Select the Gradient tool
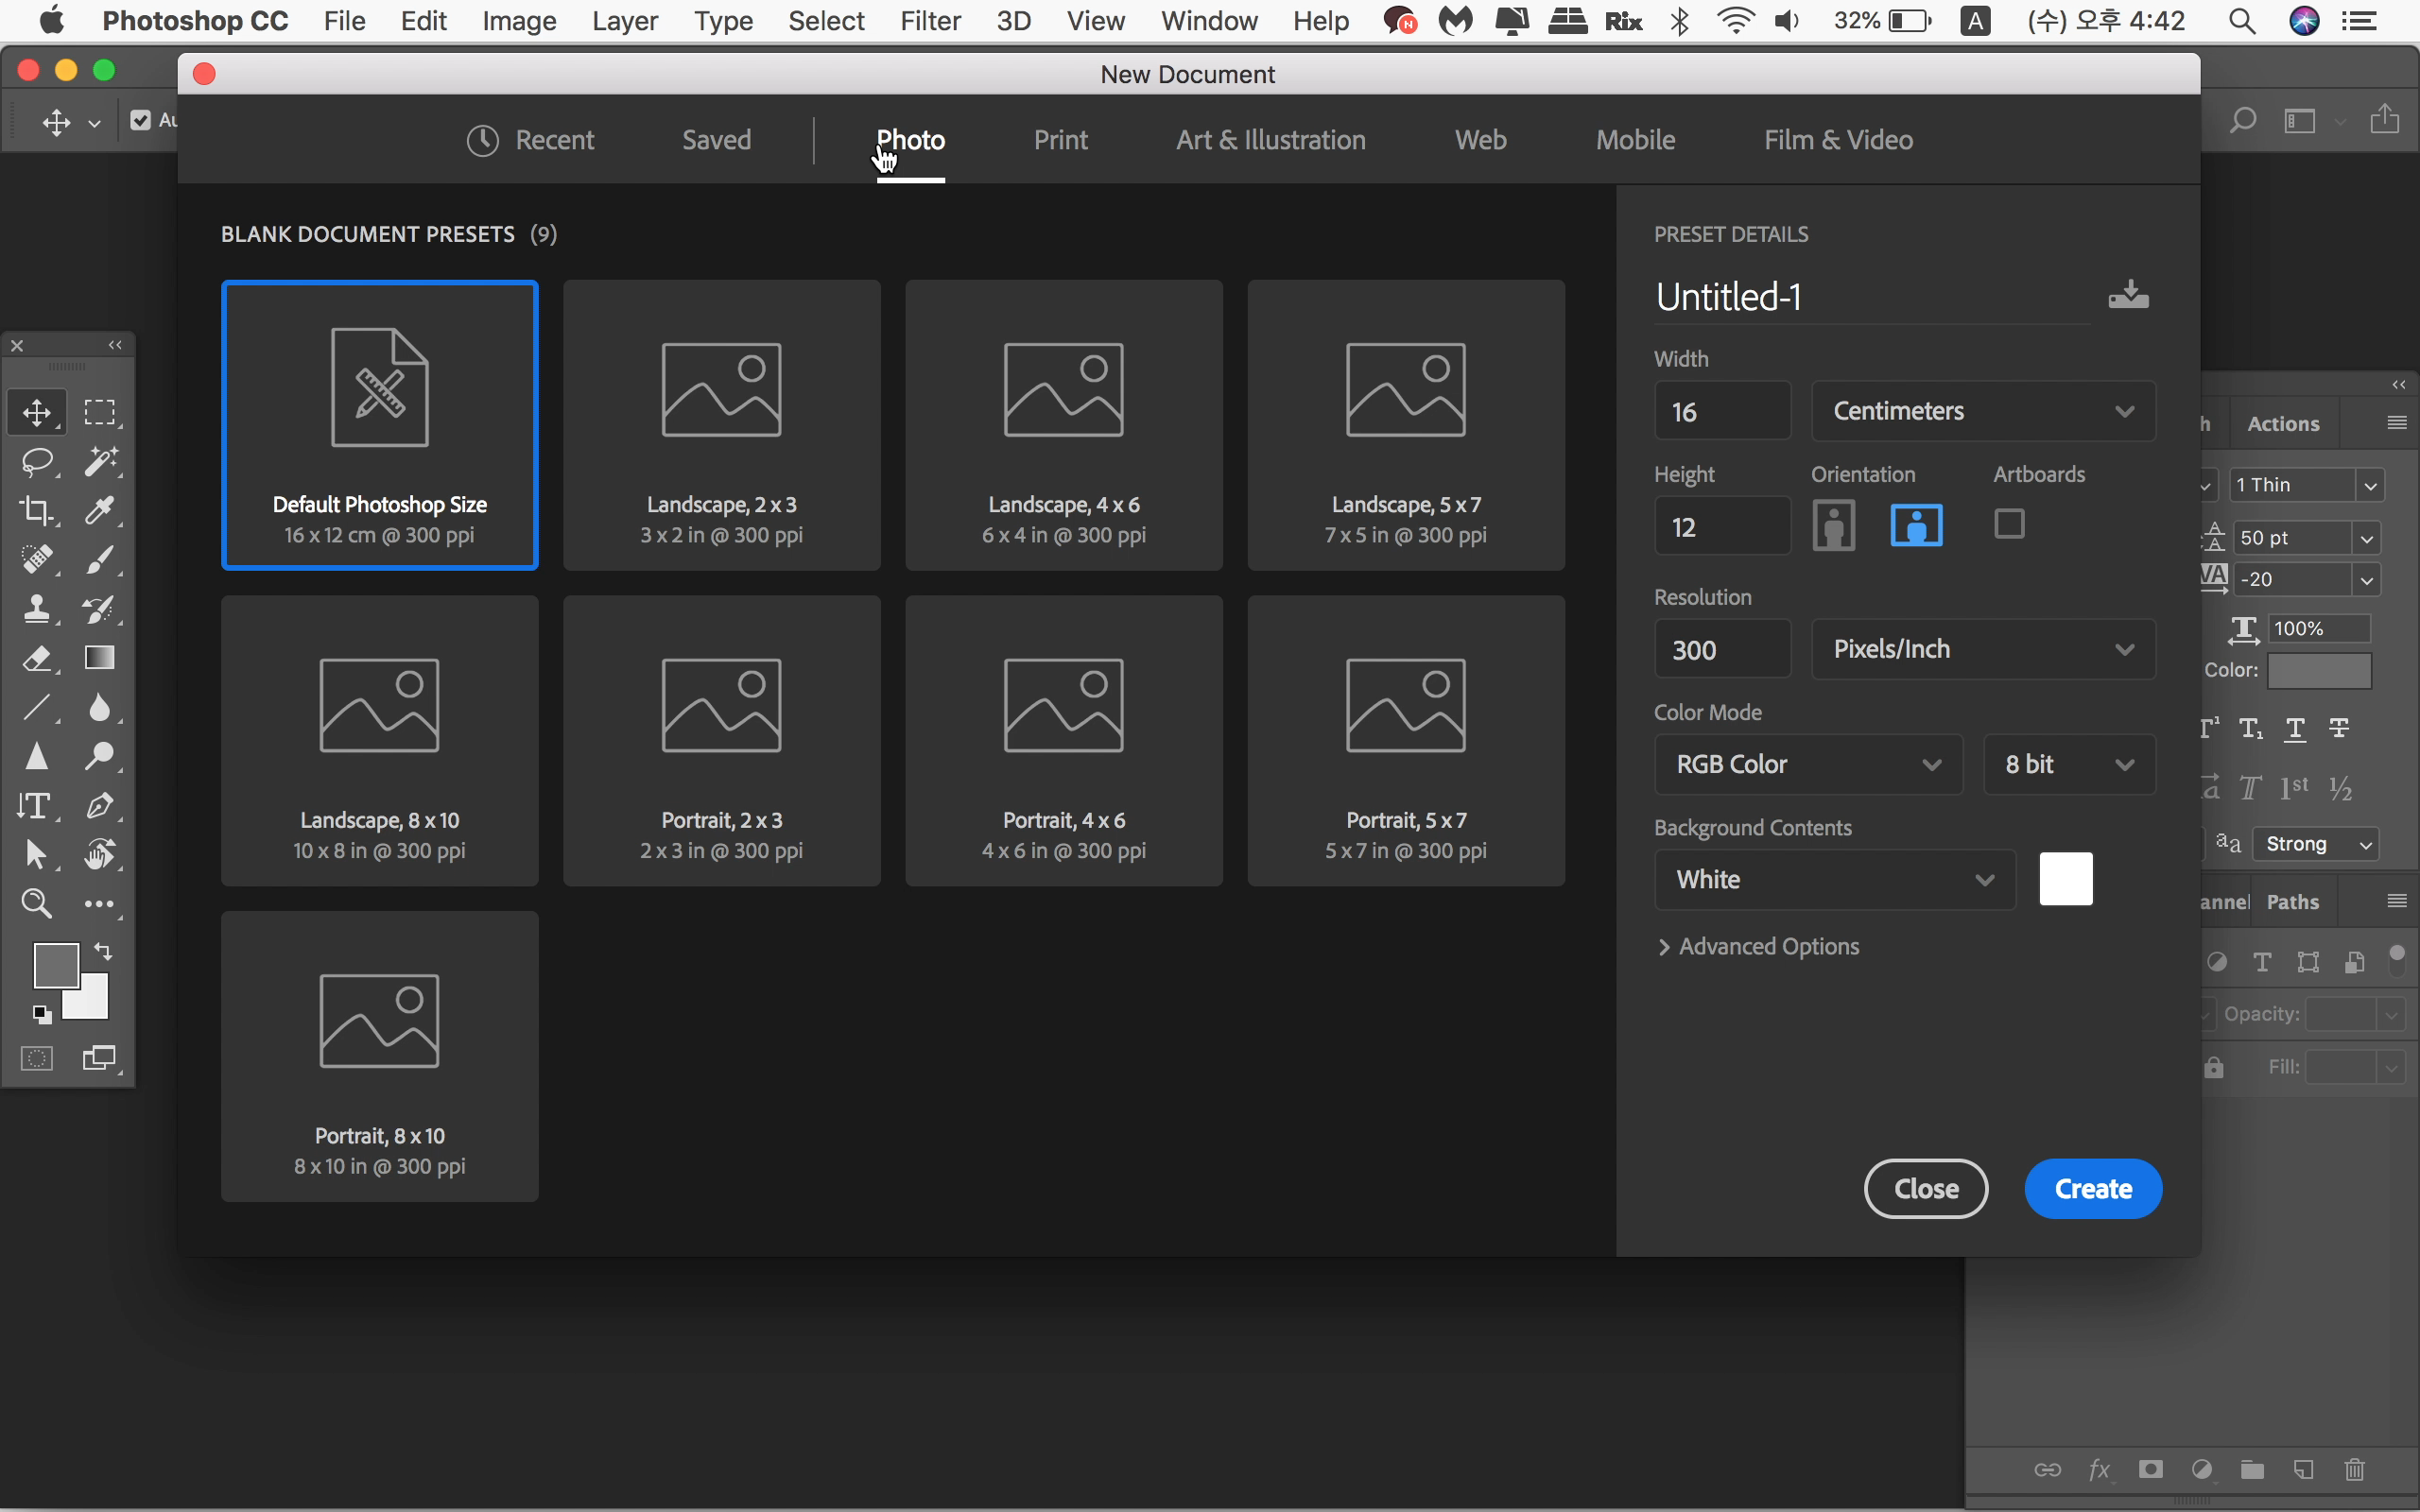This screenshot has width=2420, height=1512. (x=99, y=657)
